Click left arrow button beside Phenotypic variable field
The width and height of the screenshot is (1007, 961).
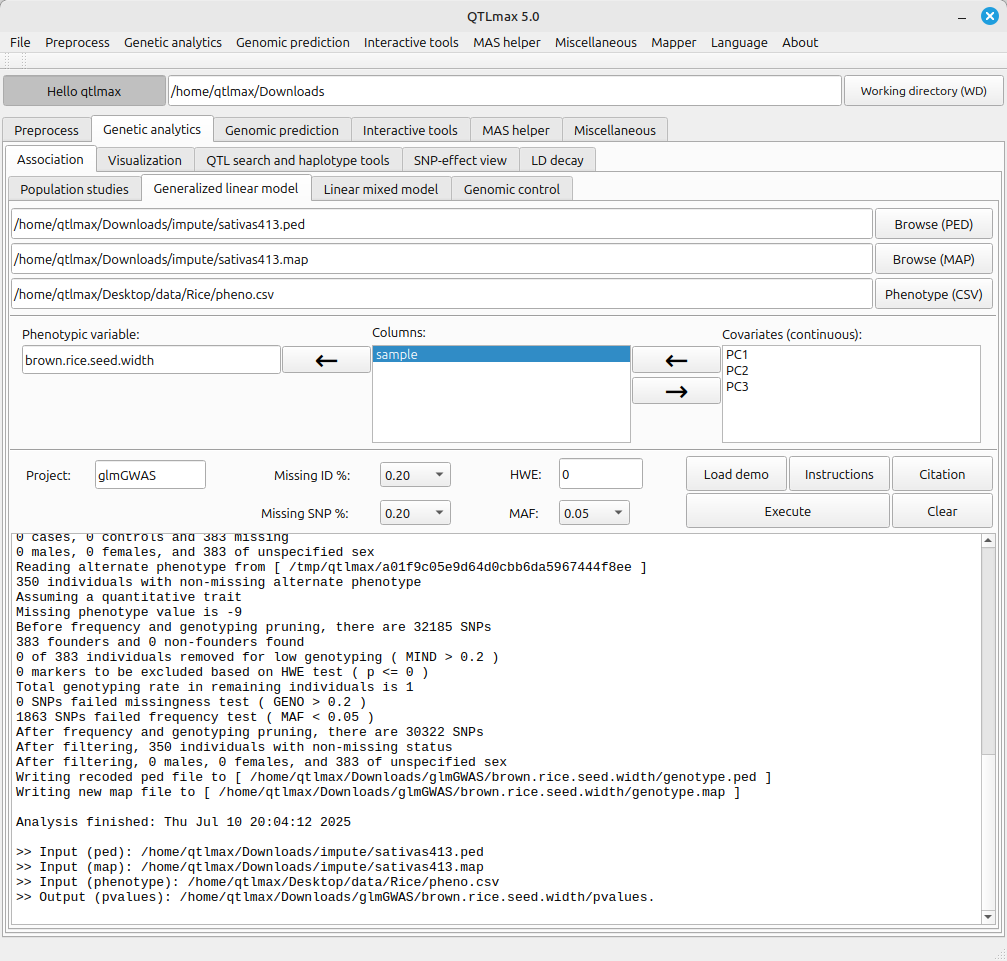pyautogui.click(x=326, y=360)
